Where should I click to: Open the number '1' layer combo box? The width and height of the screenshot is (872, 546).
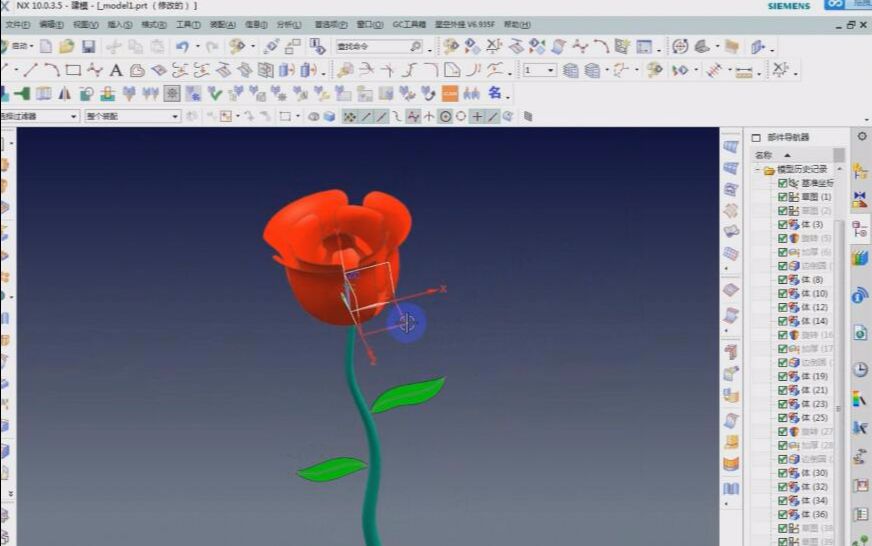pyautogui.click(x=539, y=71)
